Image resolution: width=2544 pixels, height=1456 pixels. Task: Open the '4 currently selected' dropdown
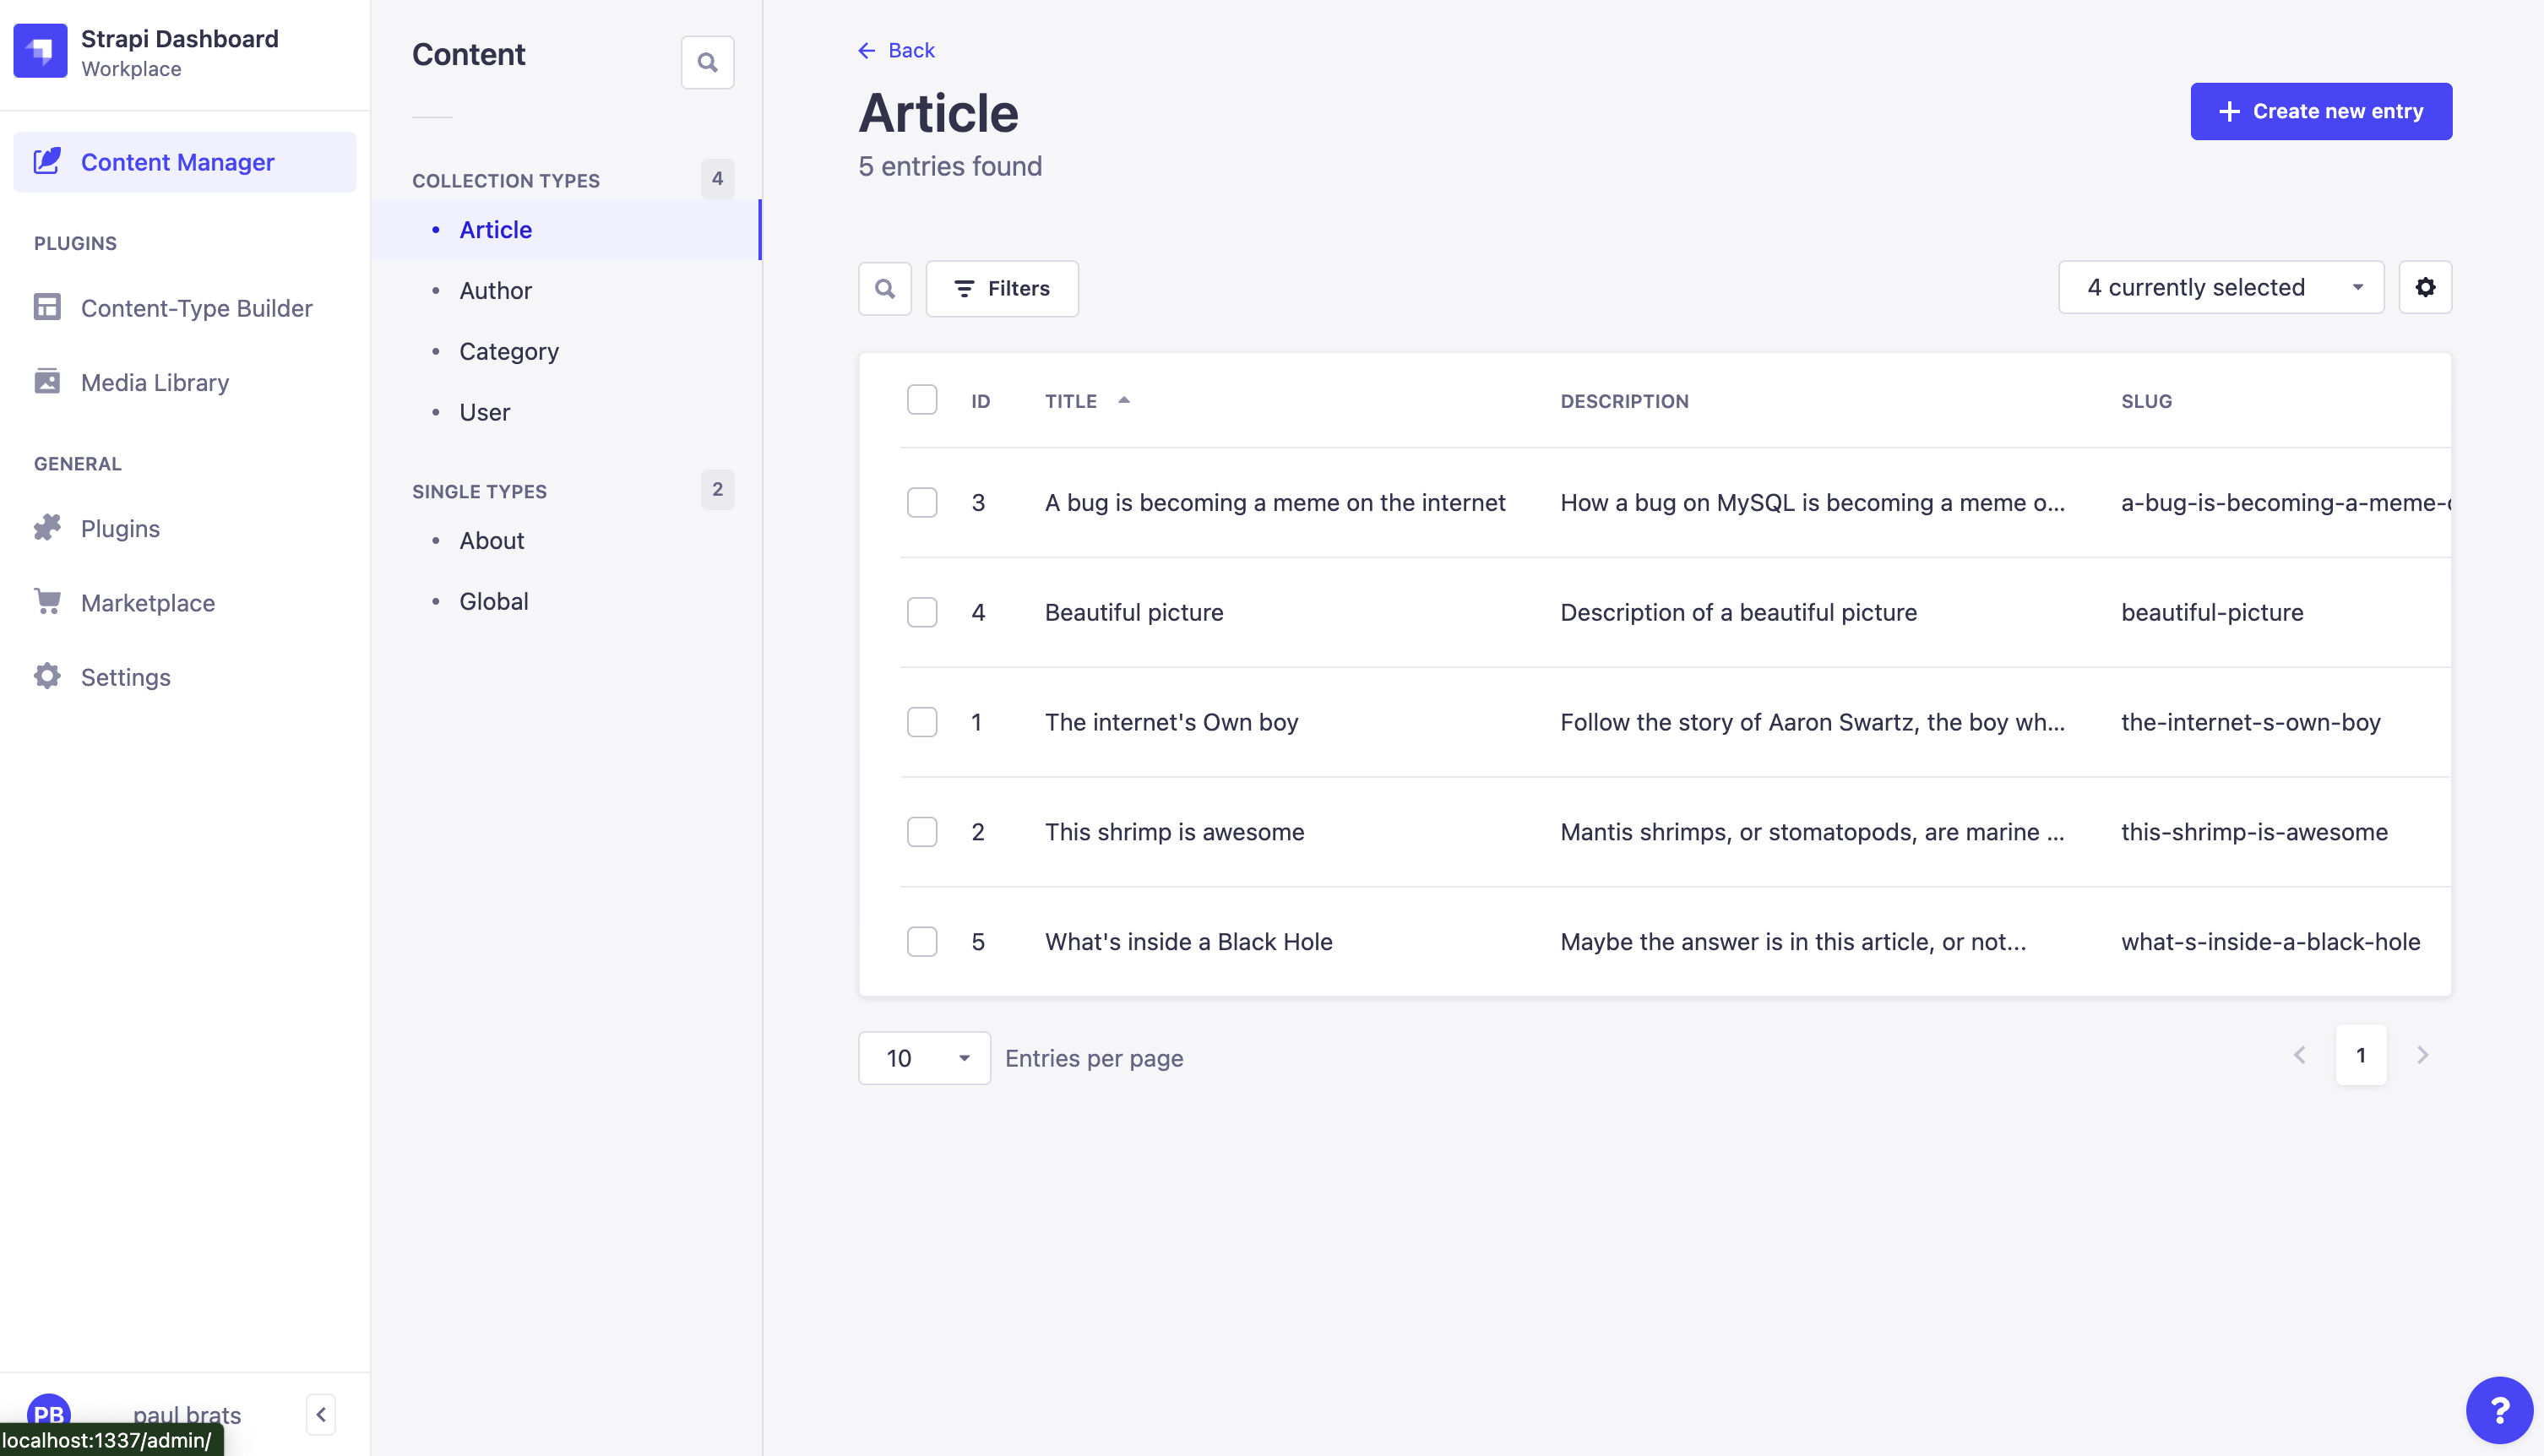[2220, 288]
